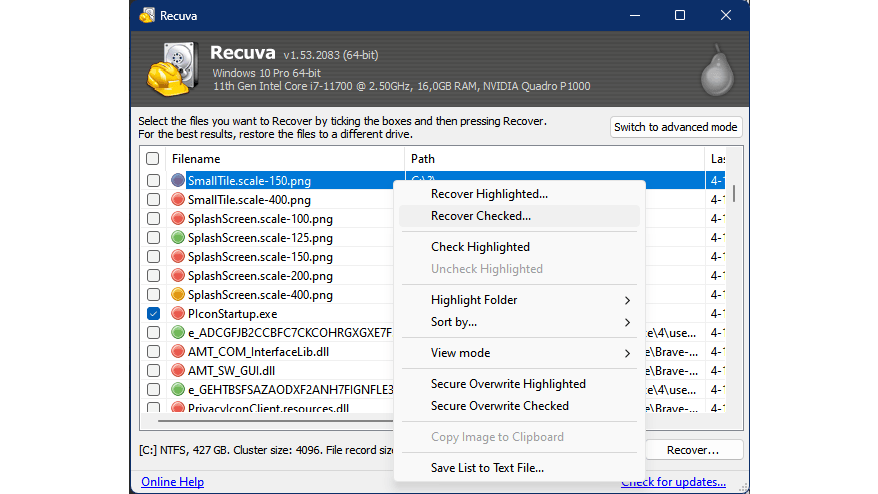Image resolution: width=878 pixels, height=494 pixels.
Task: Open the Online Help link
Action: click(x=172, y=482)
